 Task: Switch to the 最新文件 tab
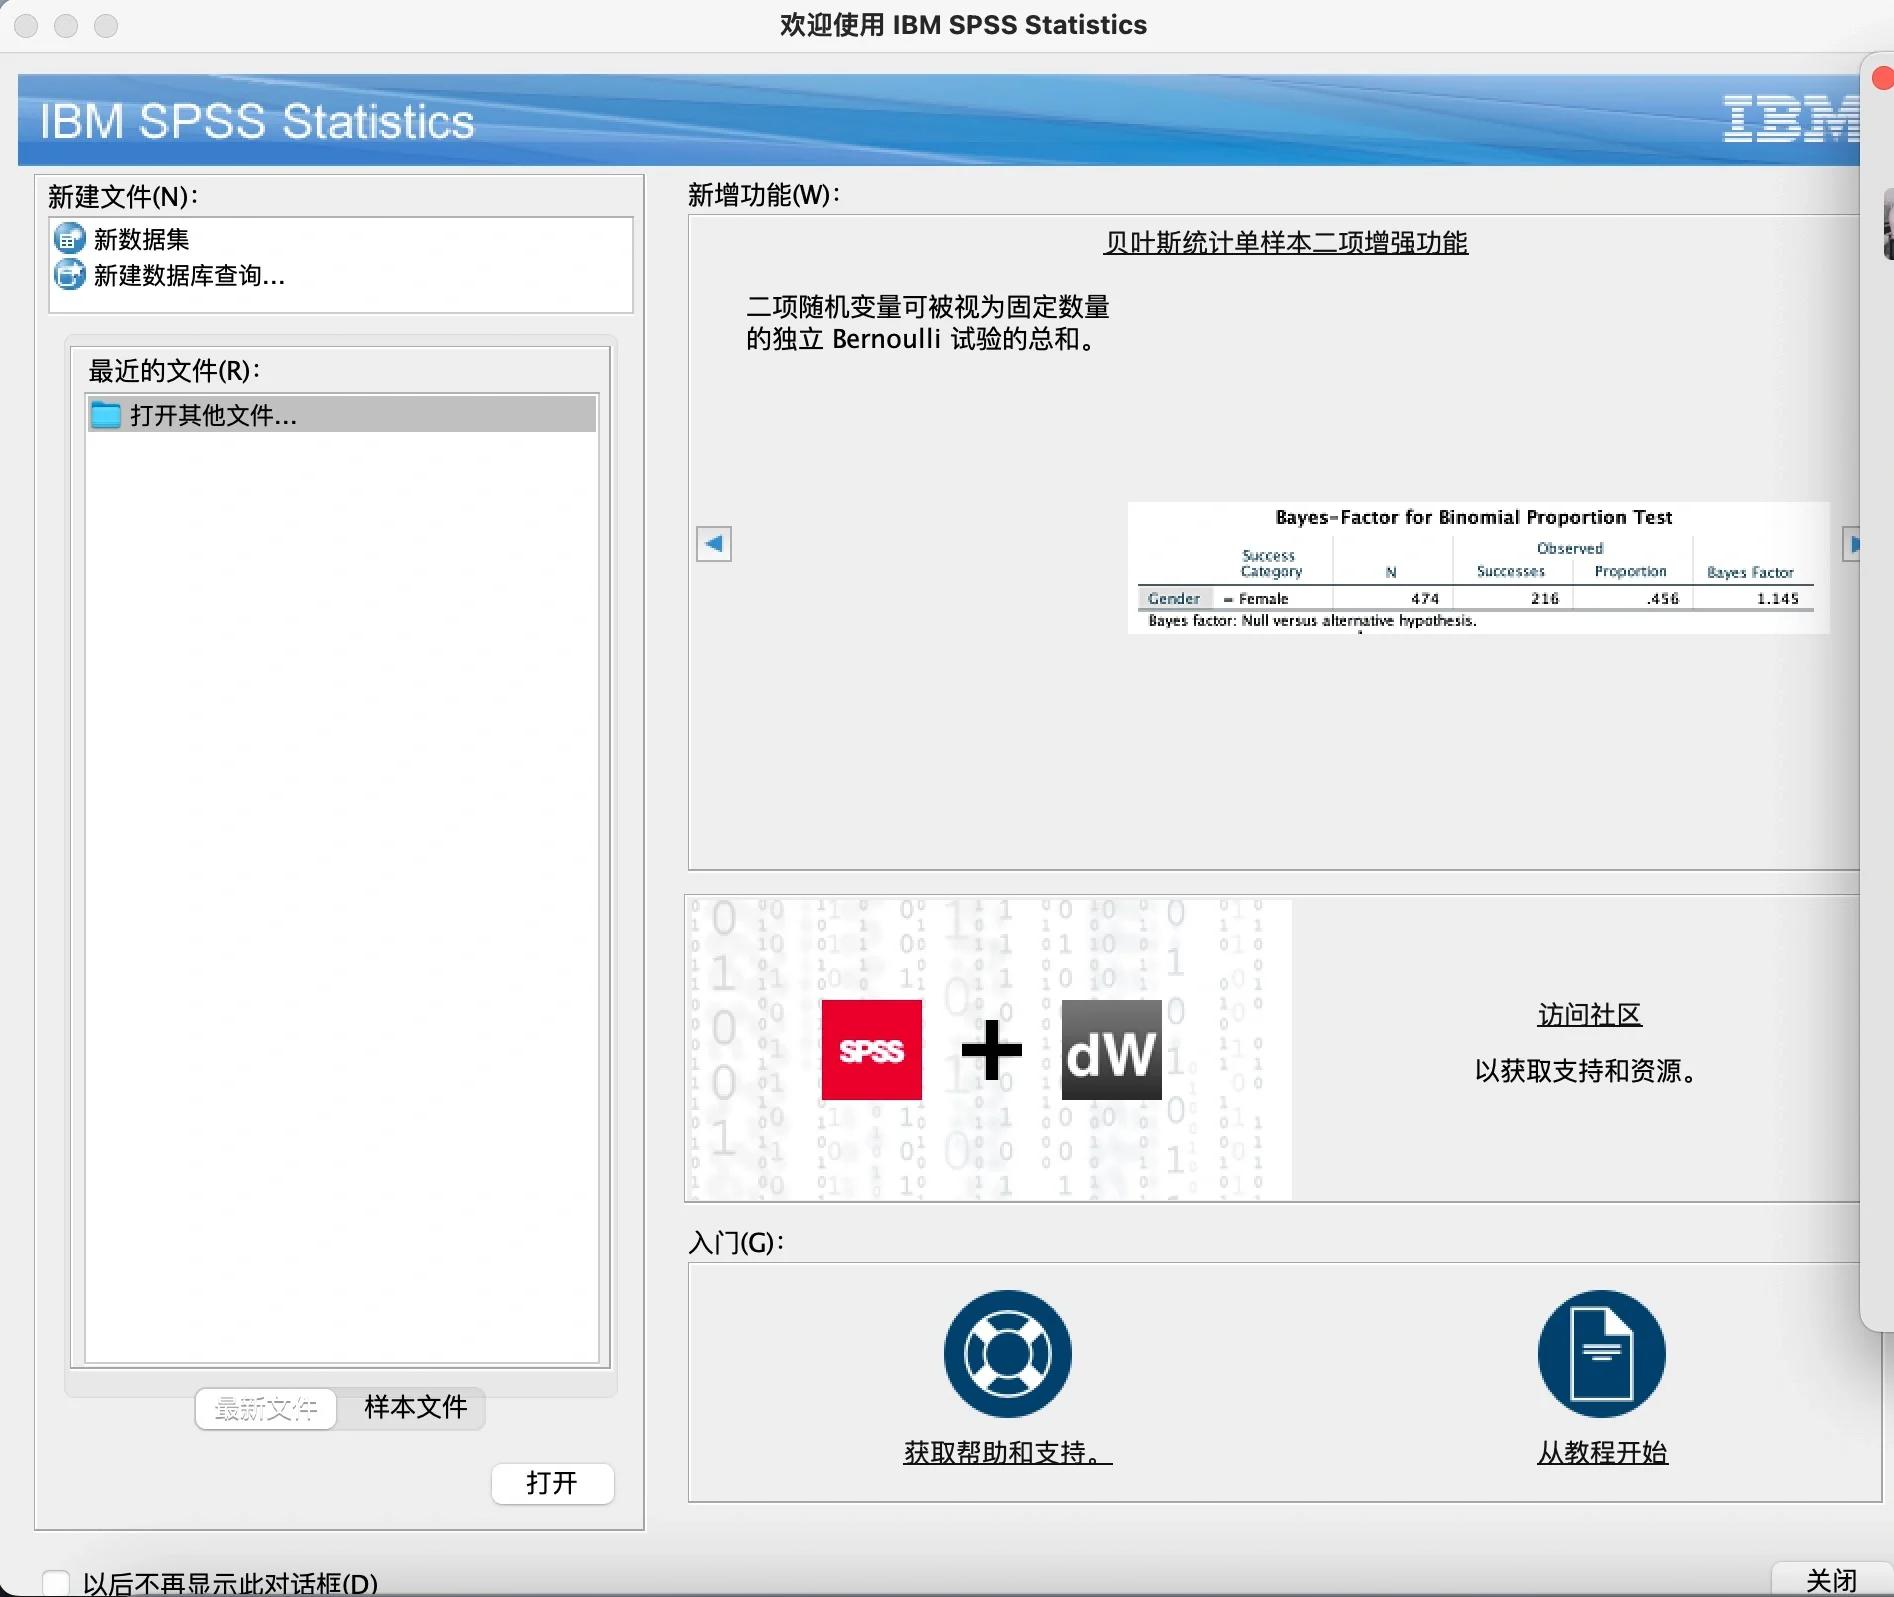[x=266, y=1408]
